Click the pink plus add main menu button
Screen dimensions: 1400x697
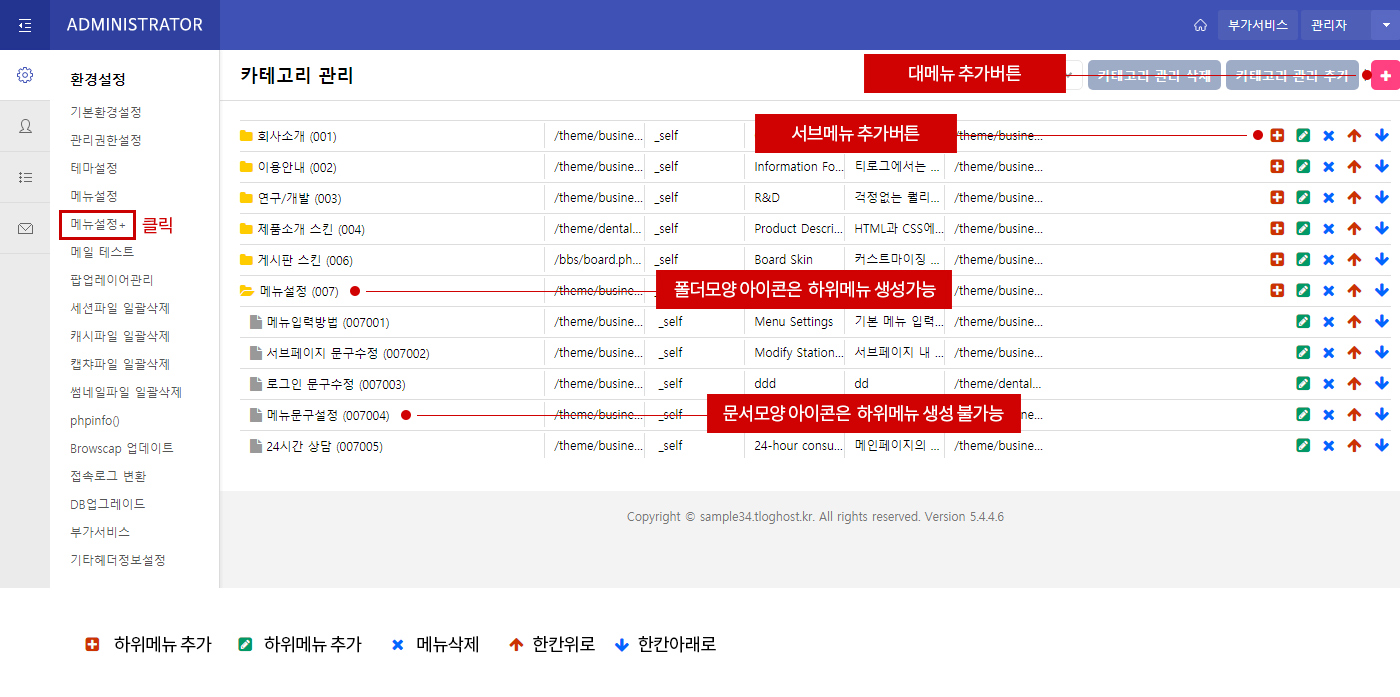click(1385, 76)
